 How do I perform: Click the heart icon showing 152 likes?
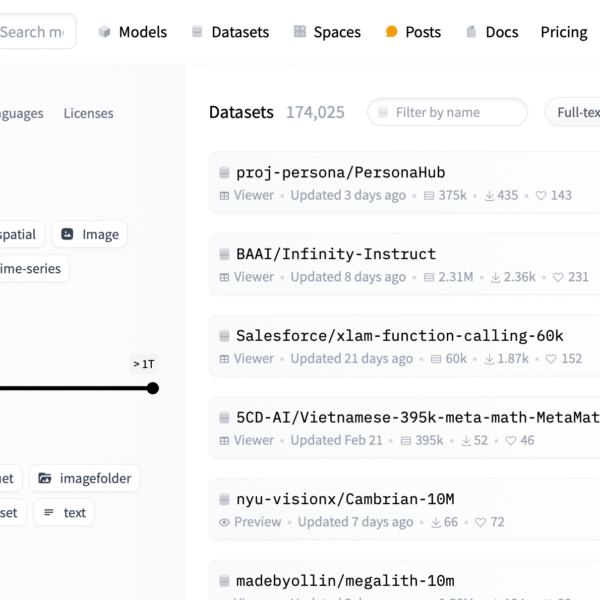click(551, 359)
